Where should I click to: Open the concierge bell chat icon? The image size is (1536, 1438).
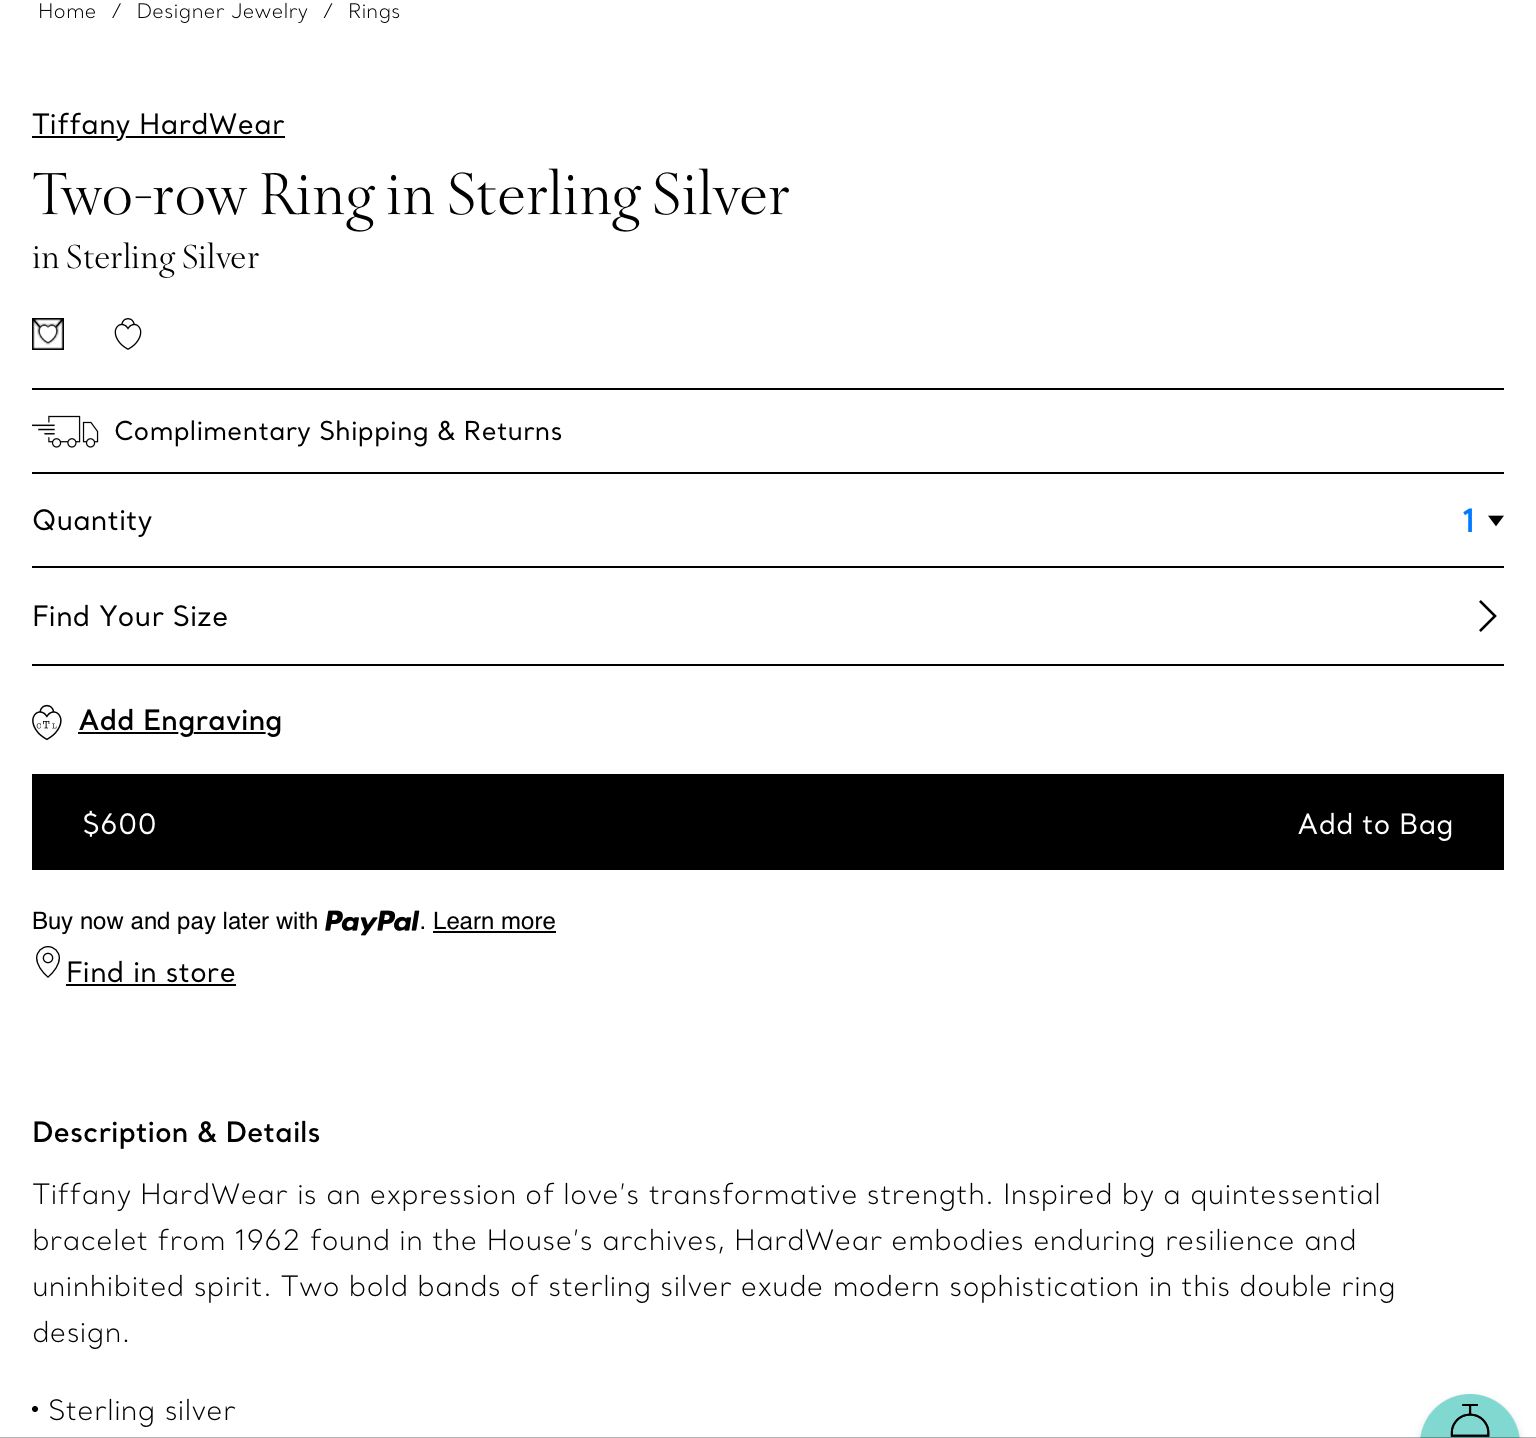tap(1470, 1420)
